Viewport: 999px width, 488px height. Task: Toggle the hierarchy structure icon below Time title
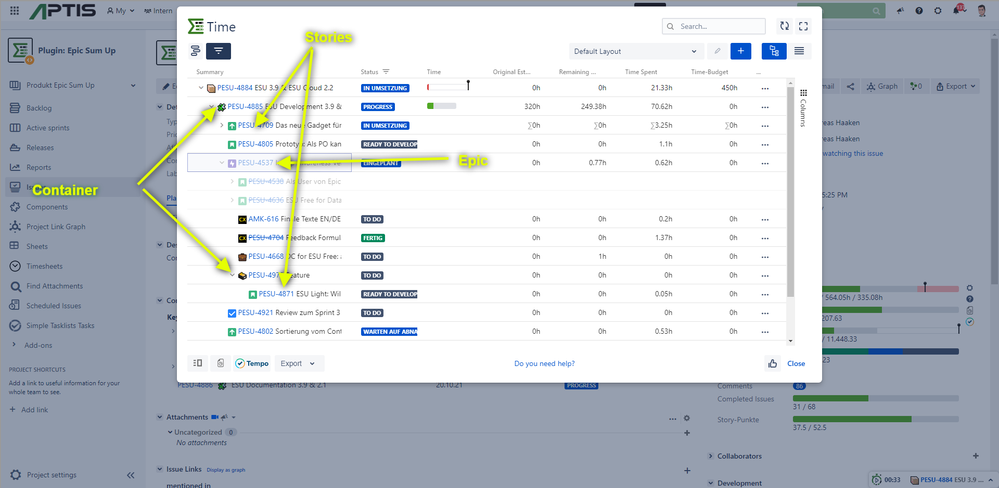(196, 51)
